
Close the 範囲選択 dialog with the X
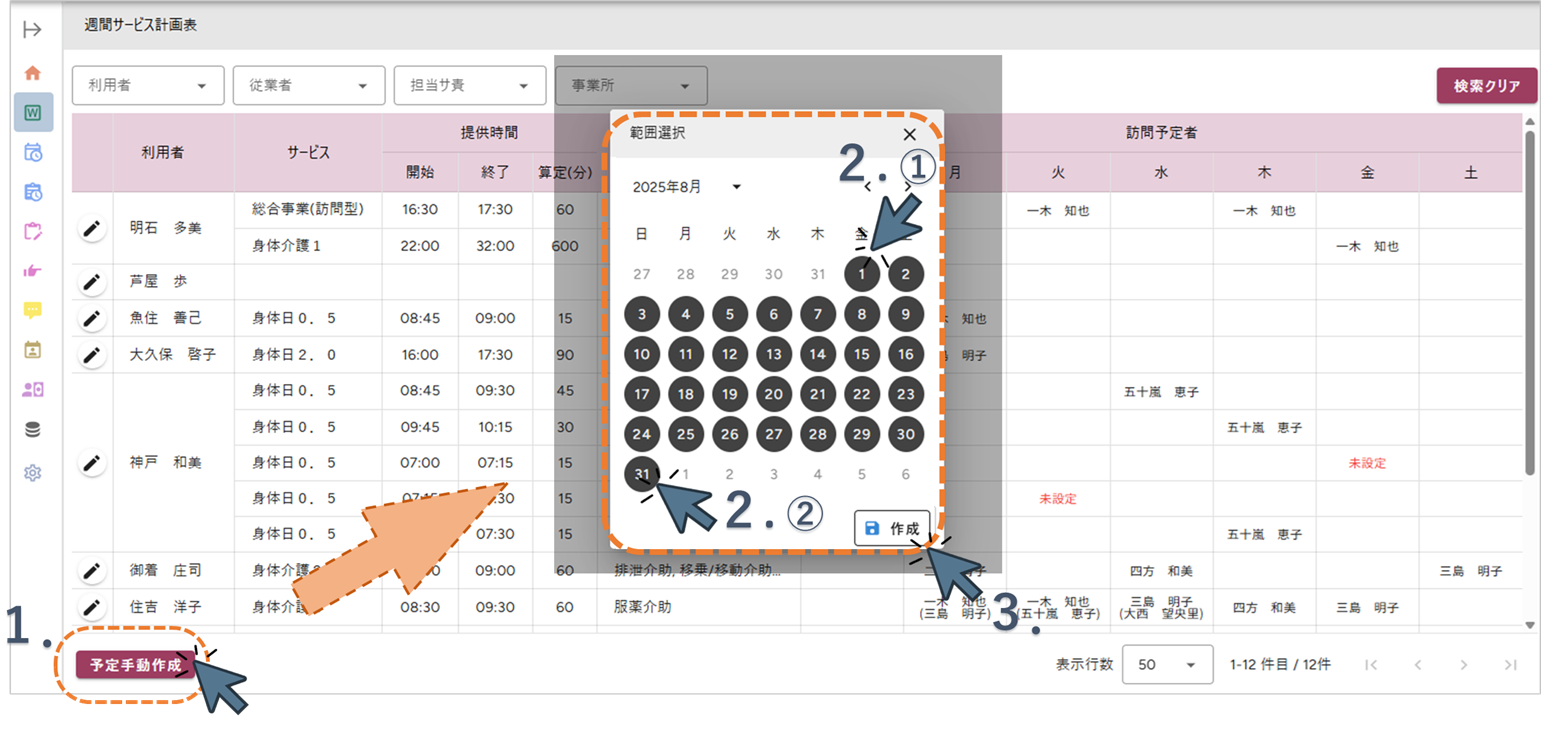pyautogui.click(x=909, y=134)
